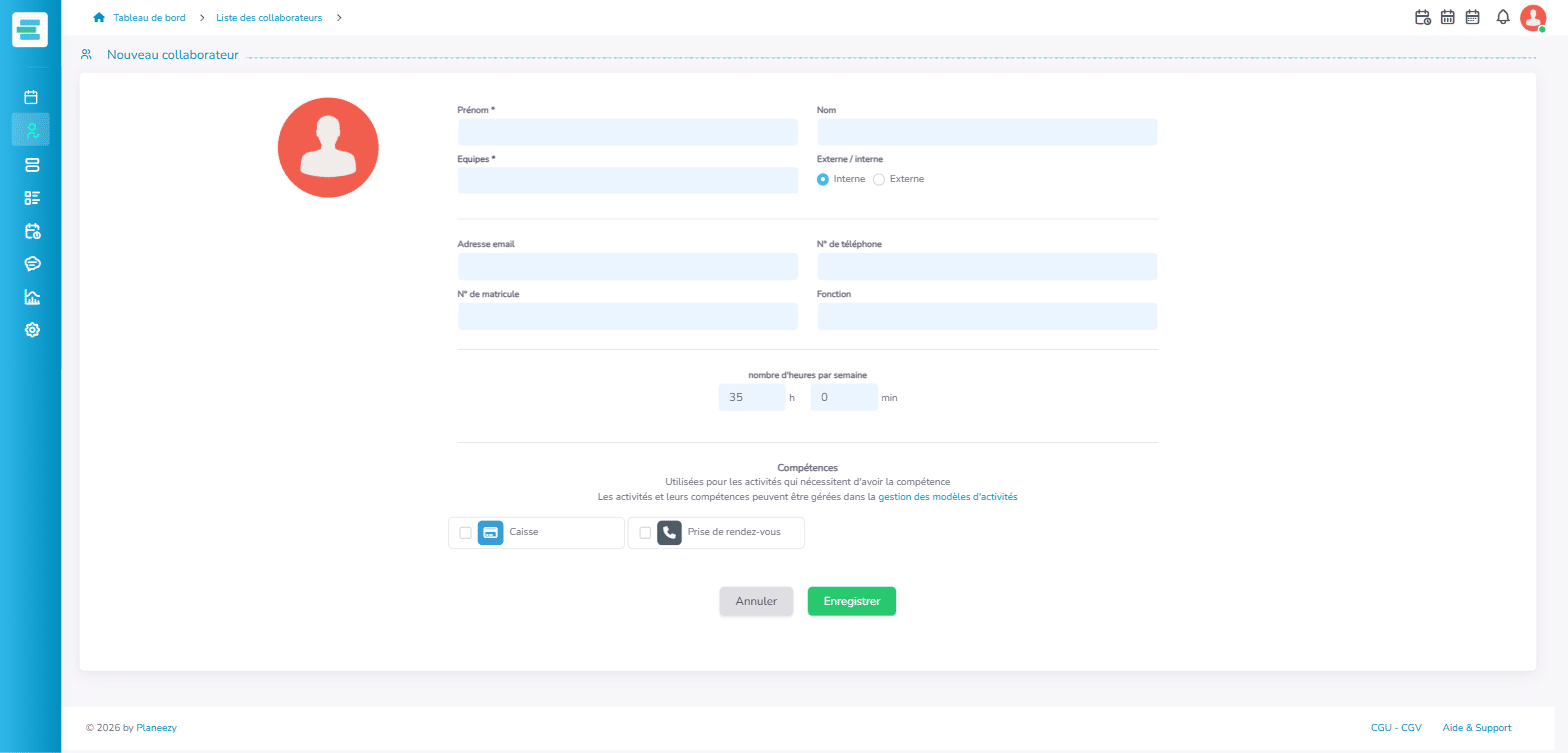1568x753 pixels.
Task: Focus the N° de téléphone field
Action: 987,266
